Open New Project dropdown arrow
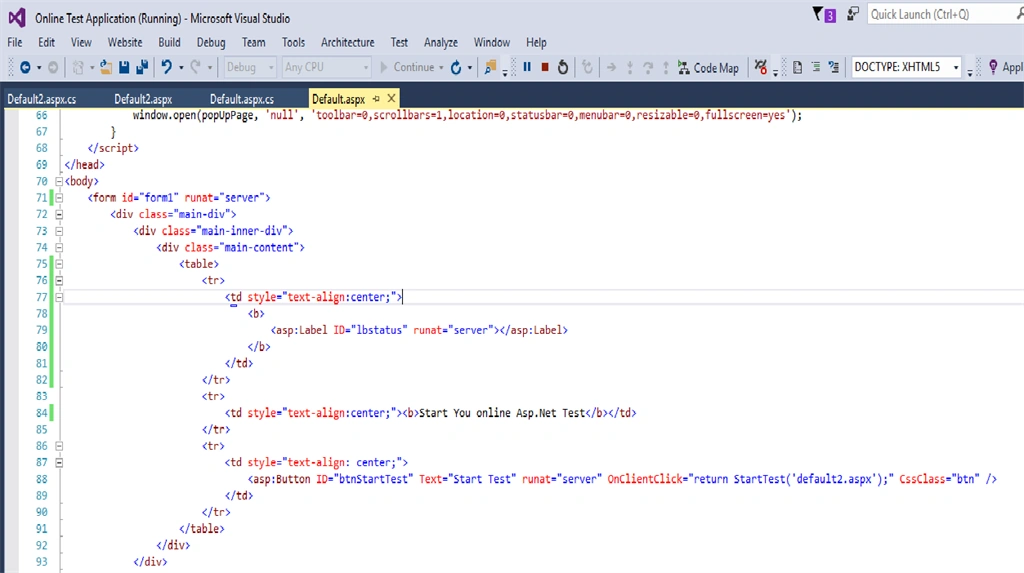 tap(92, 68)
